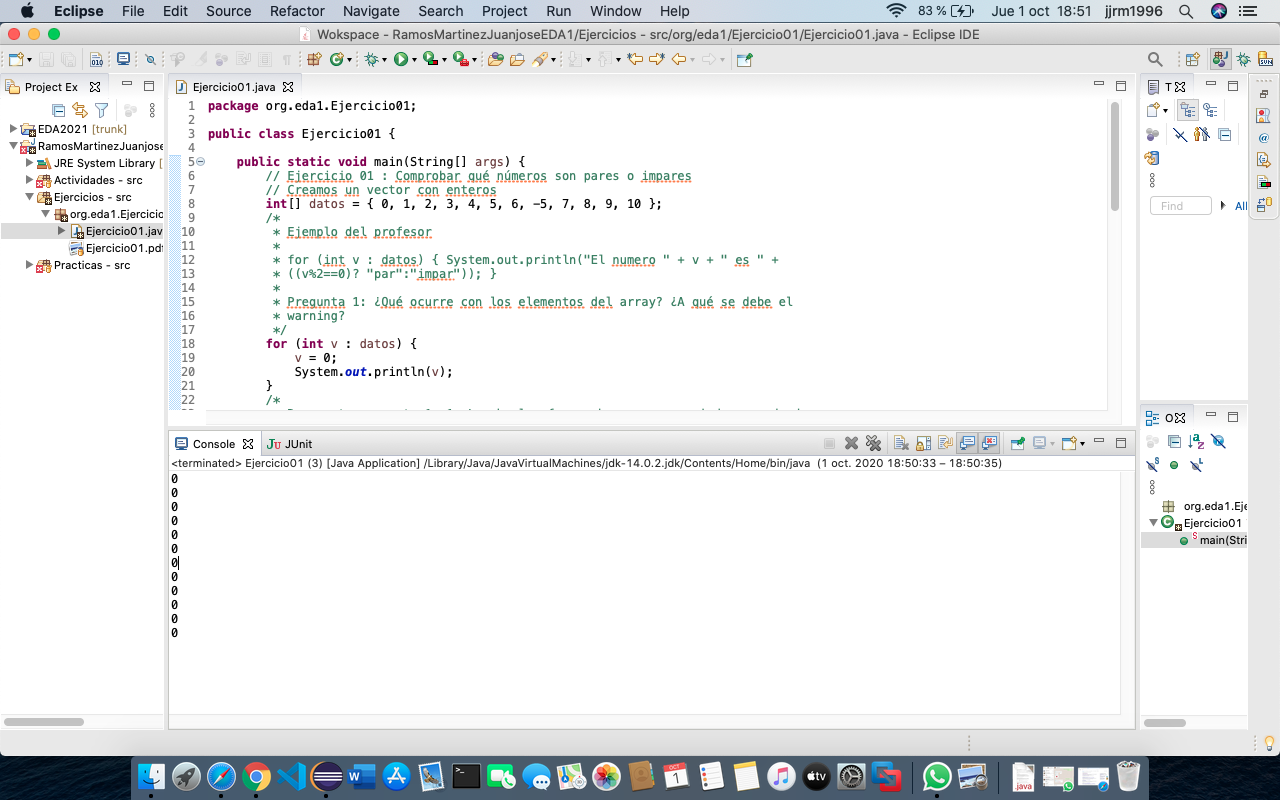Image resolution: width=1280 pixels, height=800 pixels.
Task: Click the Project Explorer horizontal scrollbar
Action: click(43, 722)
